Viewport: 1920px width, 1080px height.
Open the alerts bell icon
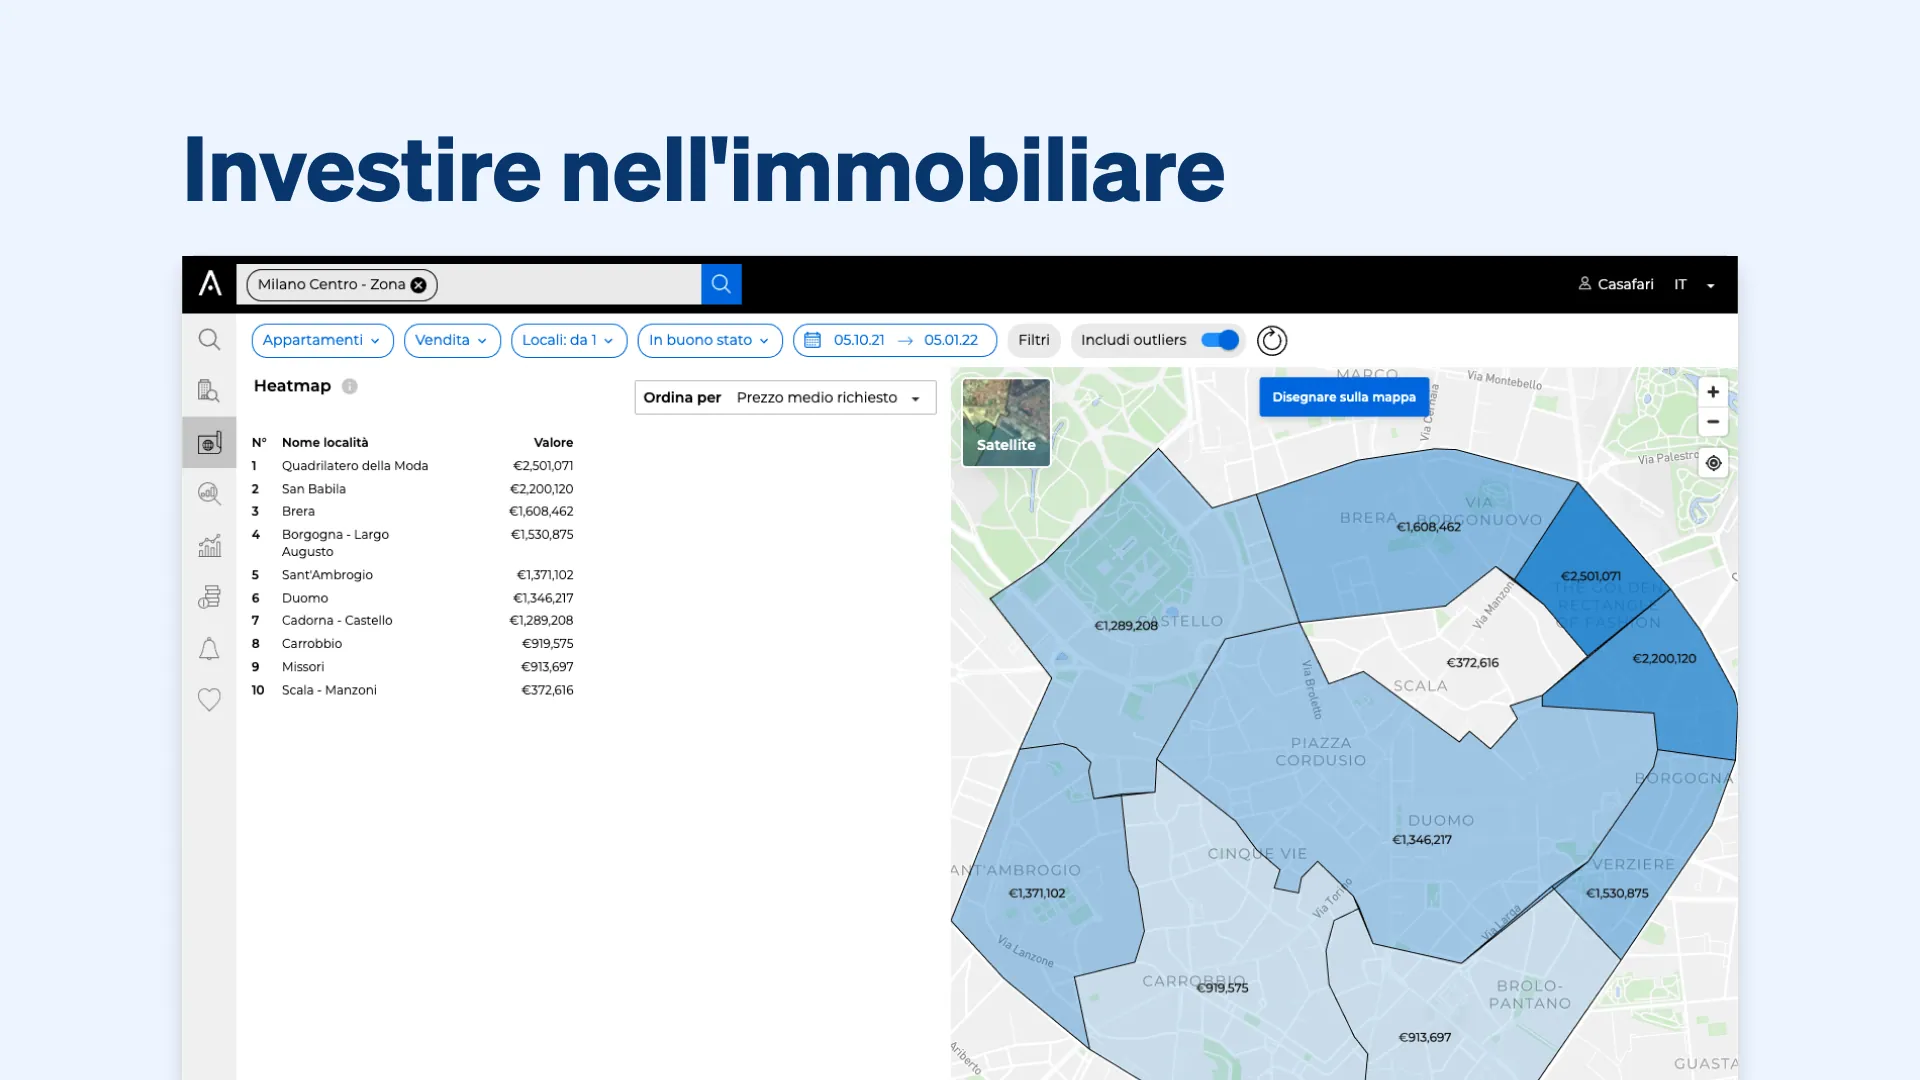pyautogui.click(x=209, y=649)
